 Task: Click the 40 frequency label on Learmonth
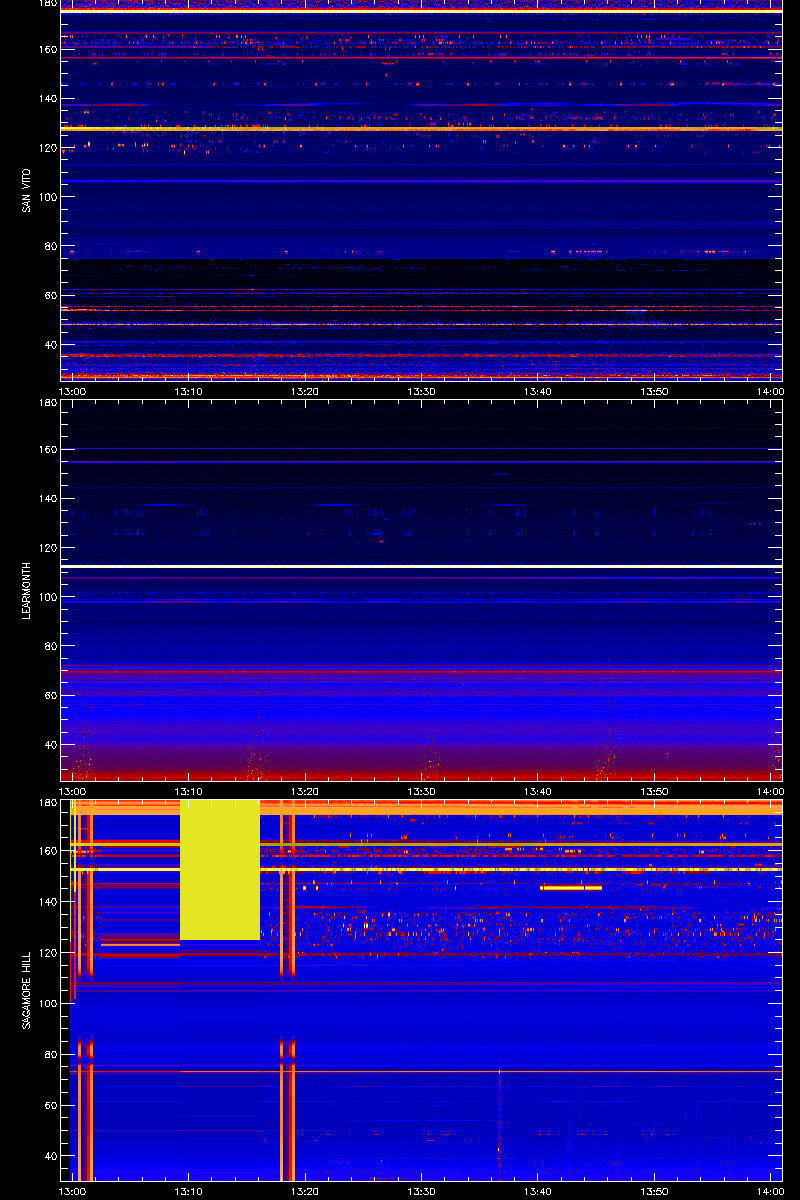click(x=50, y=745)
